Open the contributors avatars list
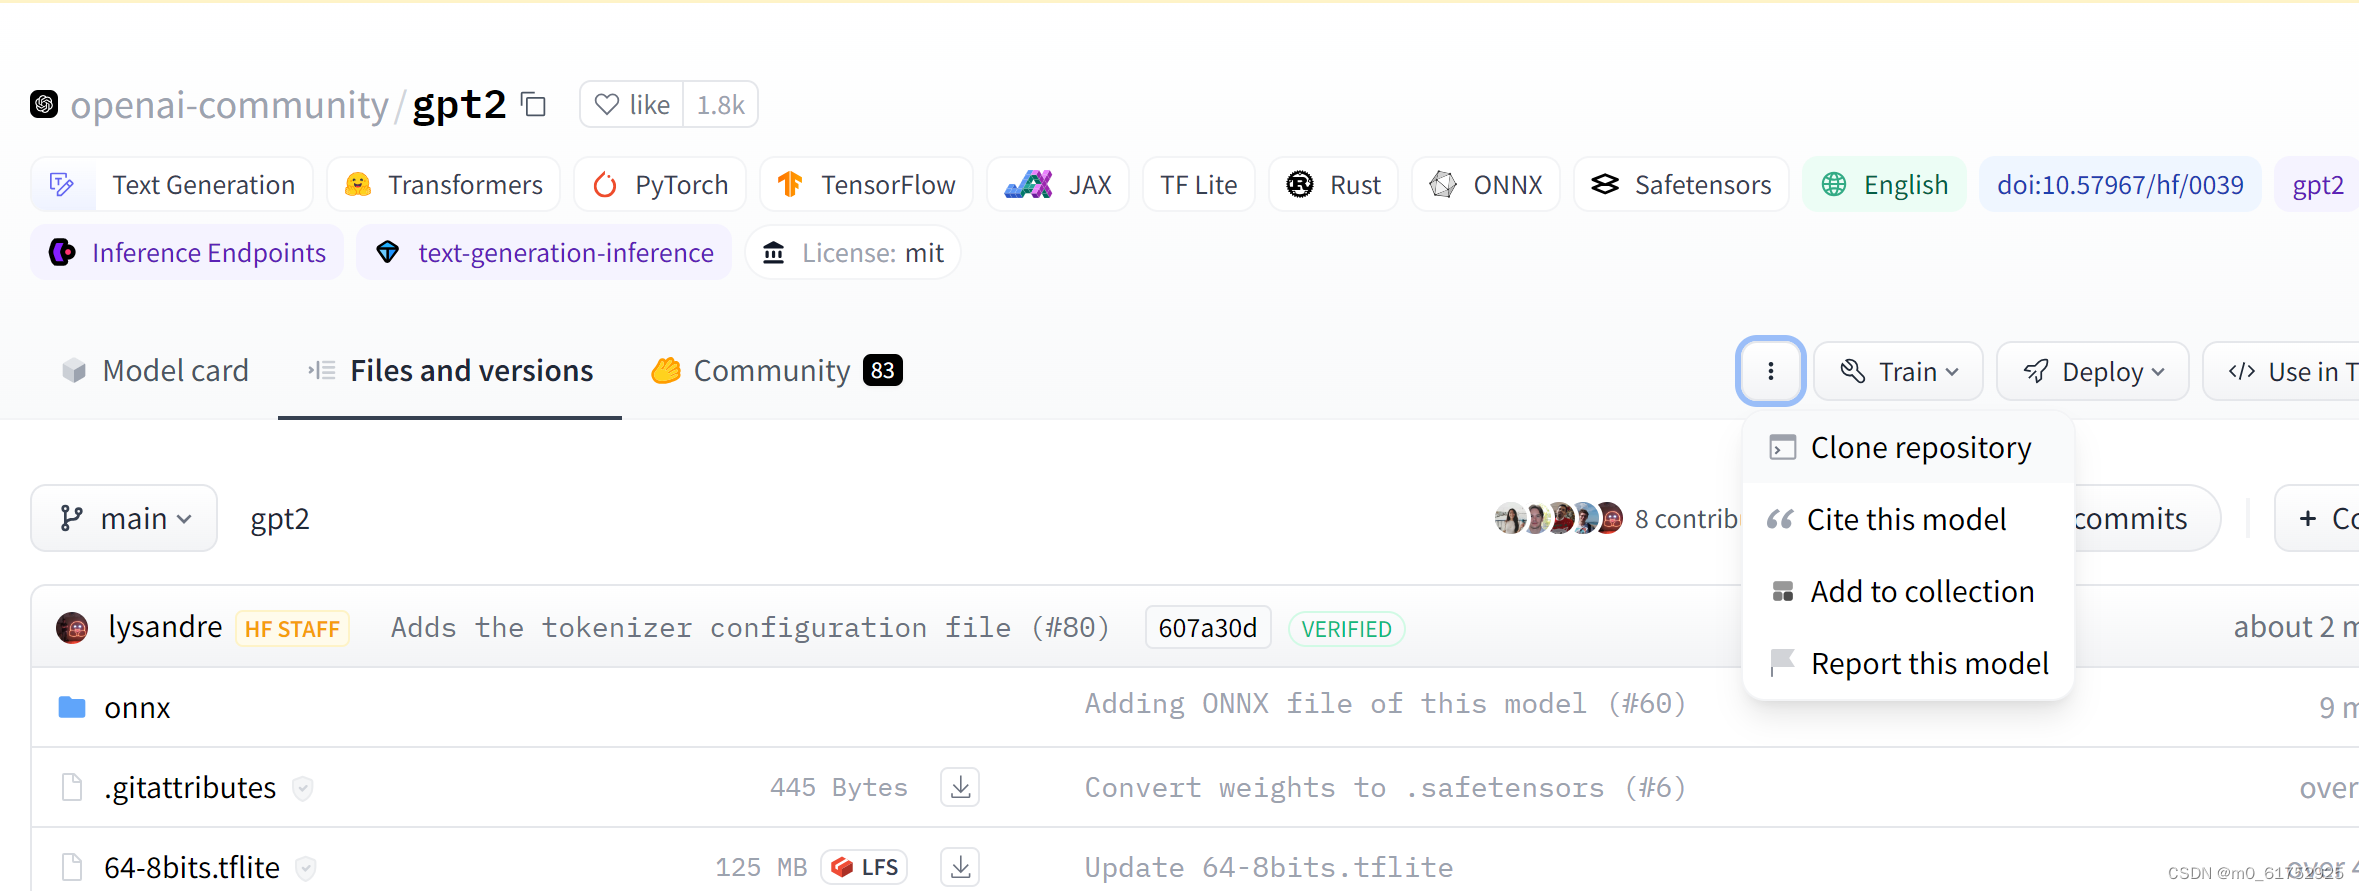The image size is (2359, 891). pos(1559,518)
